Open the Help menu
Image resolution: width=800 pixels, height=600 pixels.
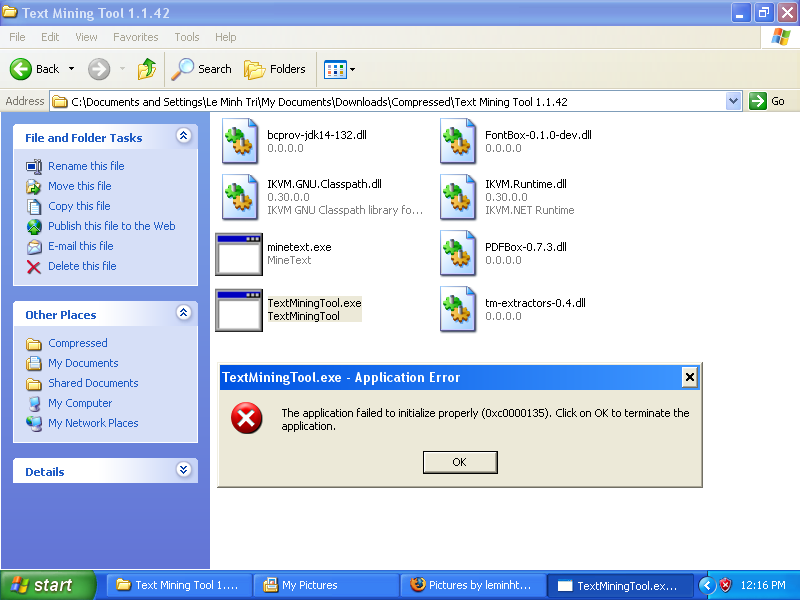click(x=226, y=37)
